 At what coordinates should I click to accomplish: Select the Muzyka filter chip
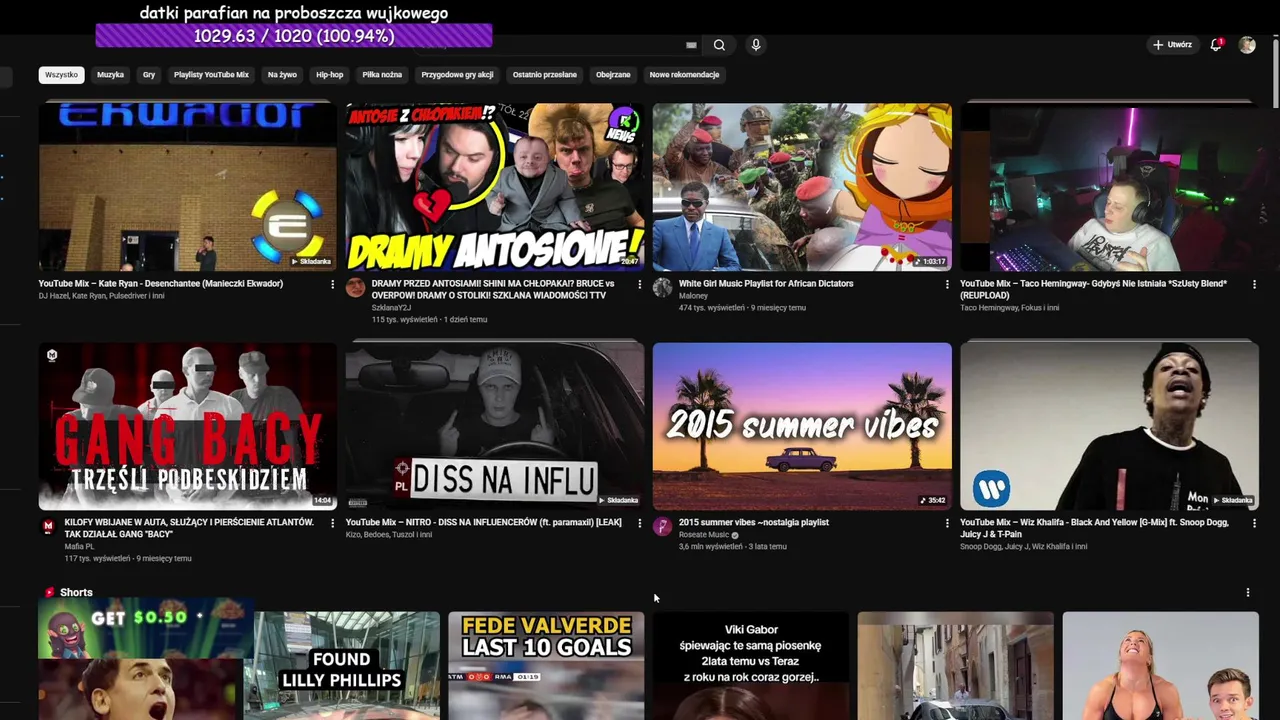[110, 75]
